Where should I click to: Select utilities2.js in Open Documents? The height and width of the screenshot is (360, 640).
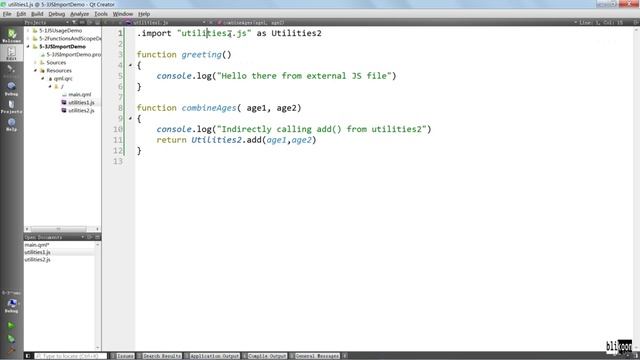coord(38,260)
